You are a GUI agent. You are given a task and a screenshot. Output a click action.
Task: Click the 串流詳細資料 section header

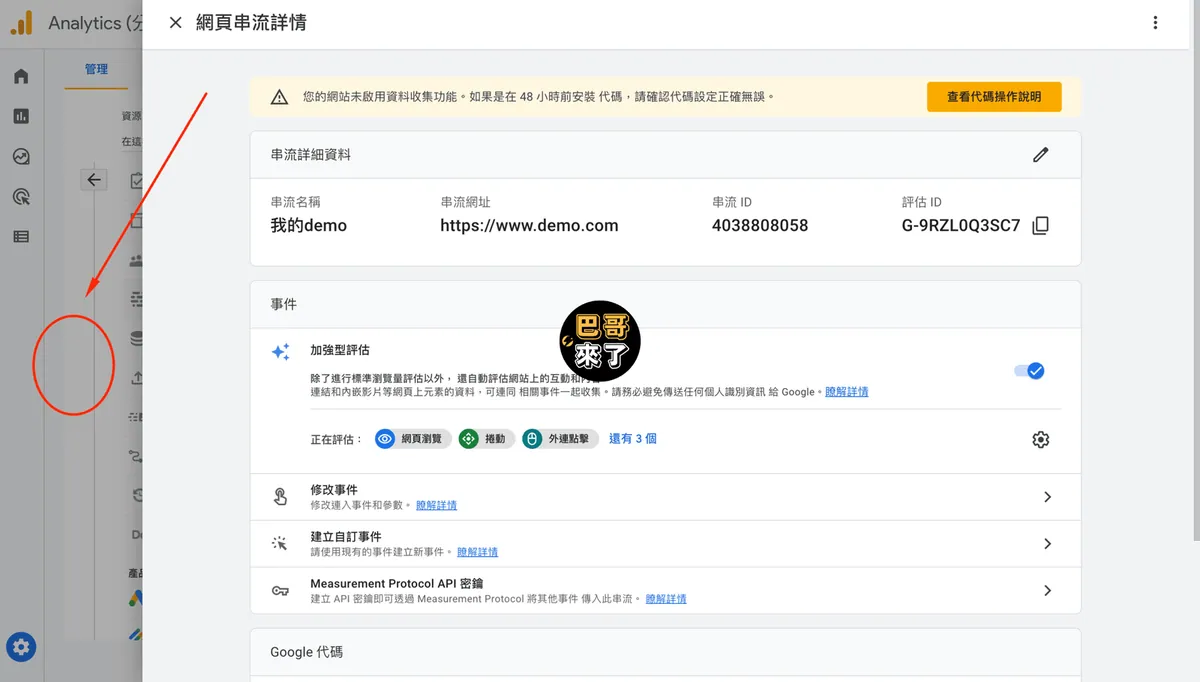(311, 155)
